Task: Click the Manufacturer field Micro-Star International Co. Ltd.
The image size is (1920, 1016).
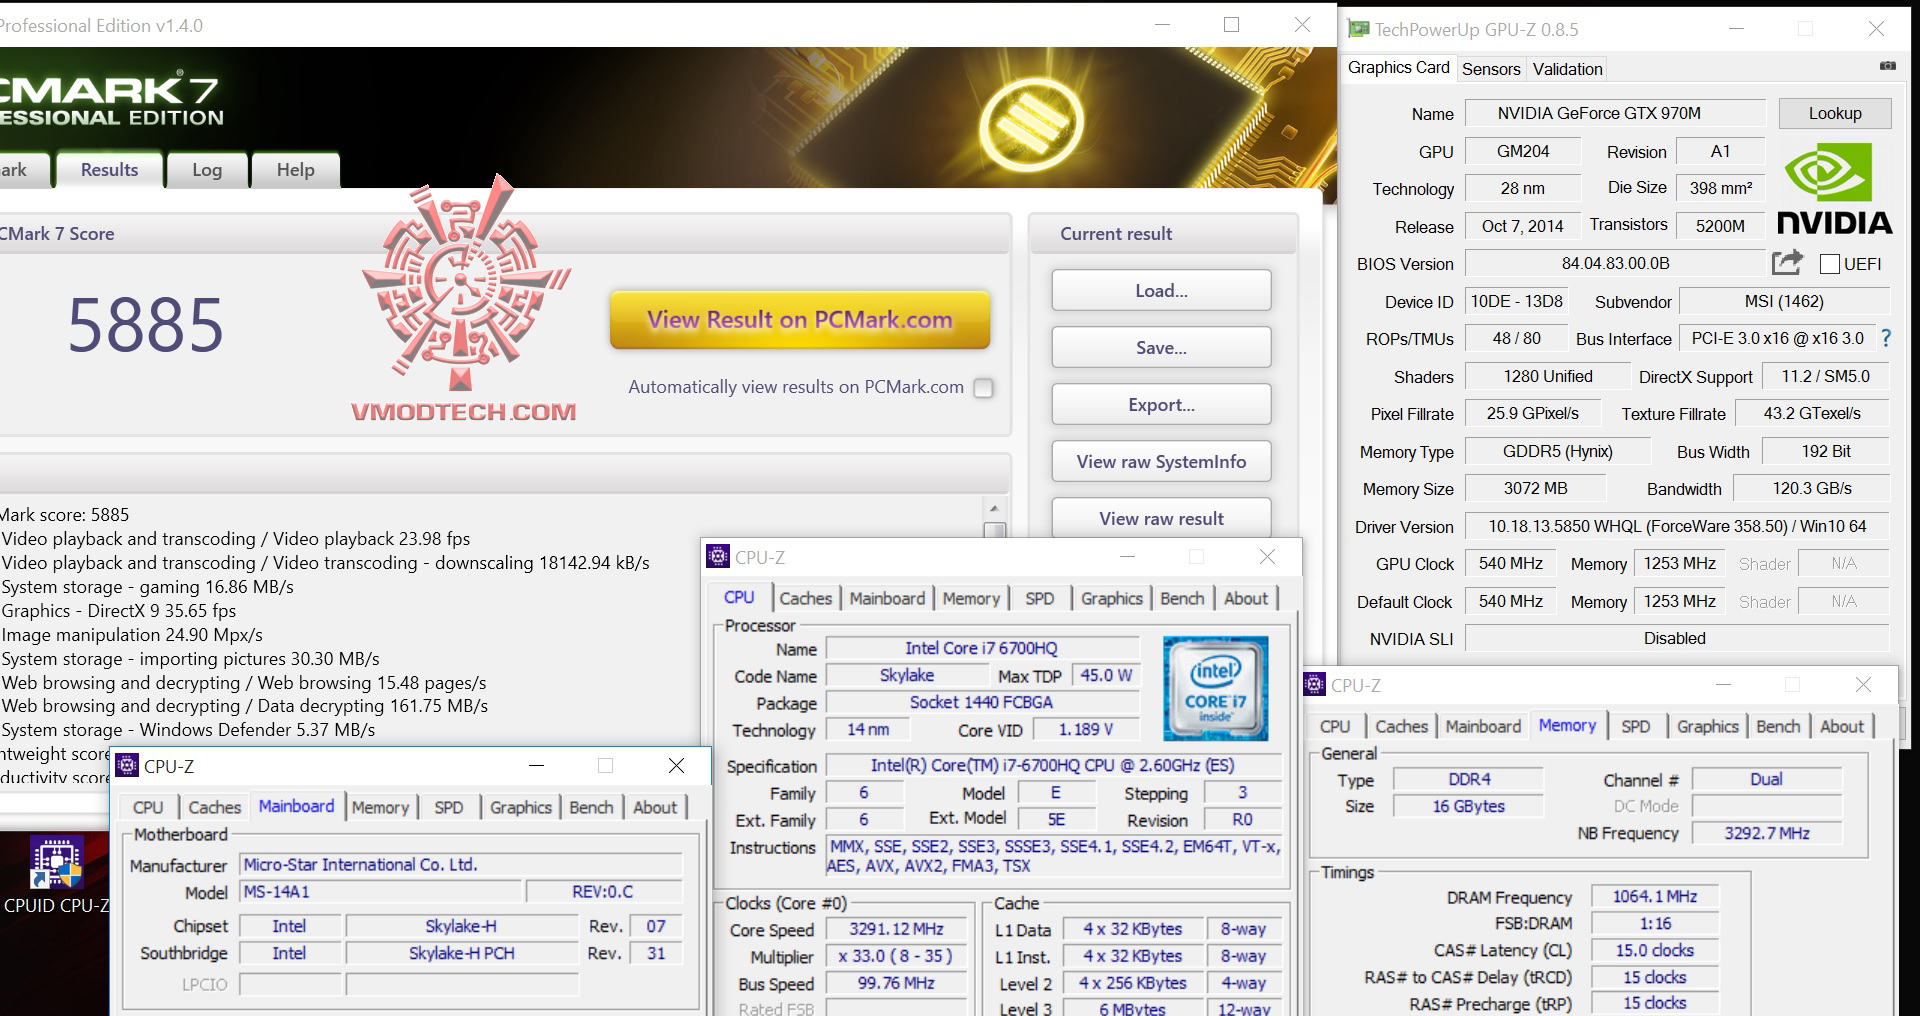Action: 461,865
